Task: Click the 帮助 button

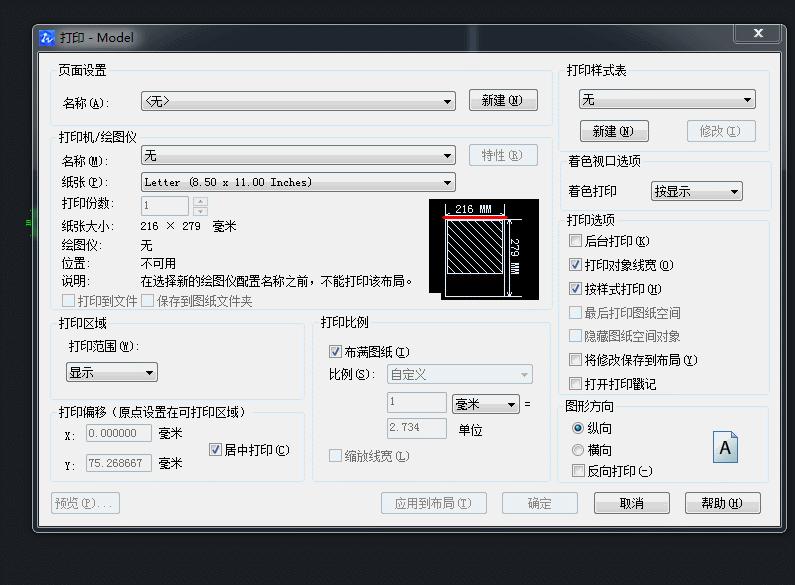Action: (x=722, y=503)
